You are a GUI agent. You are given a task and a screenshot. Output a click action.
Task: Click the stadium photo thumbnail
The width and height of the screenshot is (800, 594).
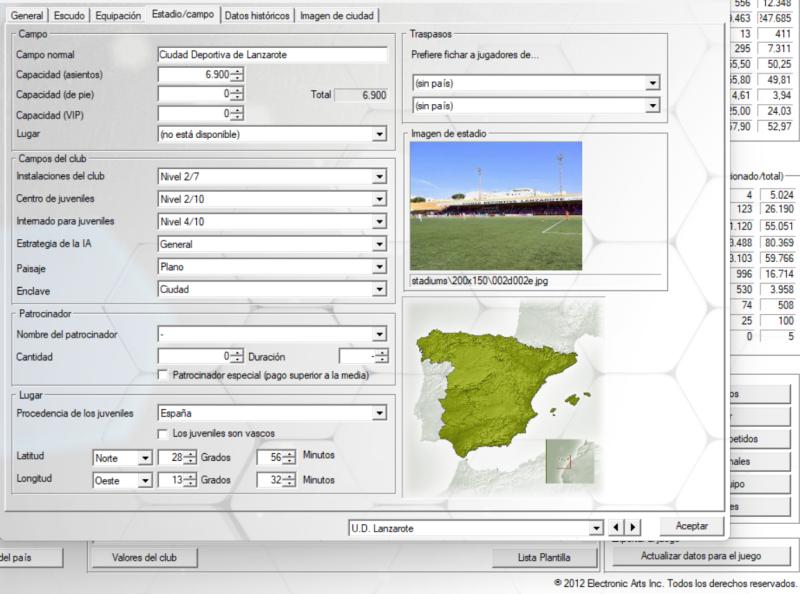(x=496, y=206)
